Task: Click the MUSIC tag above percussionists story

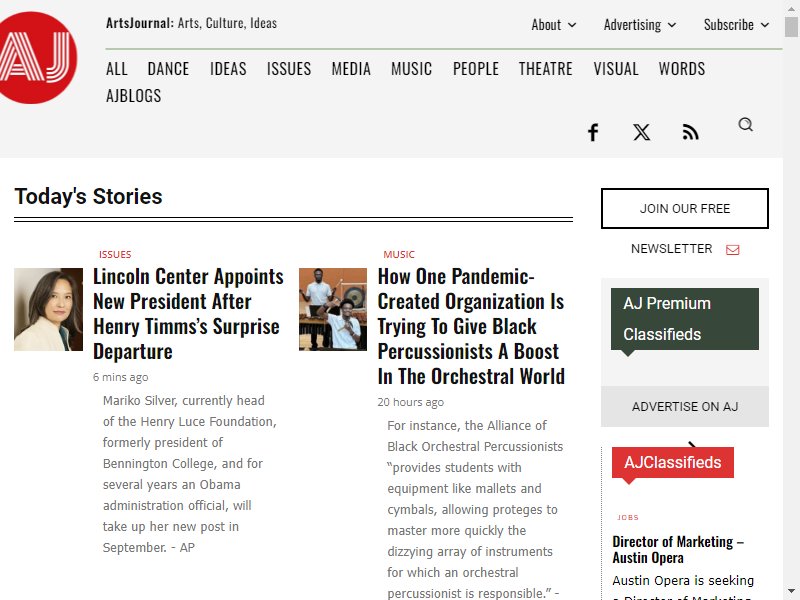Action: coord(399,255)
